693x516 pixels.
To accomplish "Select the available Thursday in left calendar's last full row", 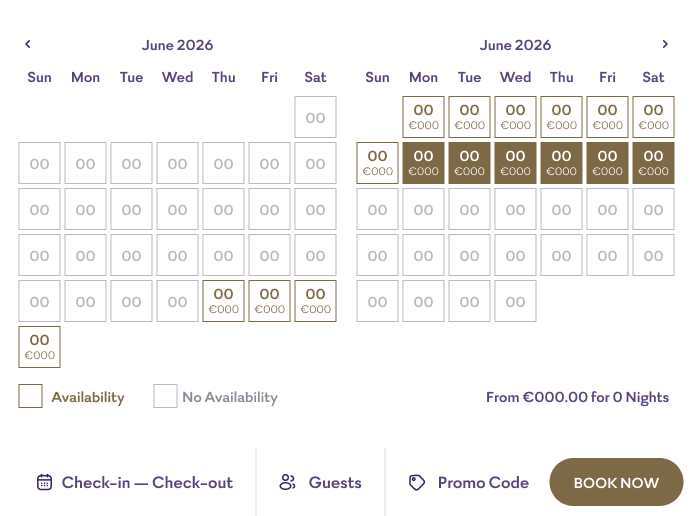I will pos(223,301).
